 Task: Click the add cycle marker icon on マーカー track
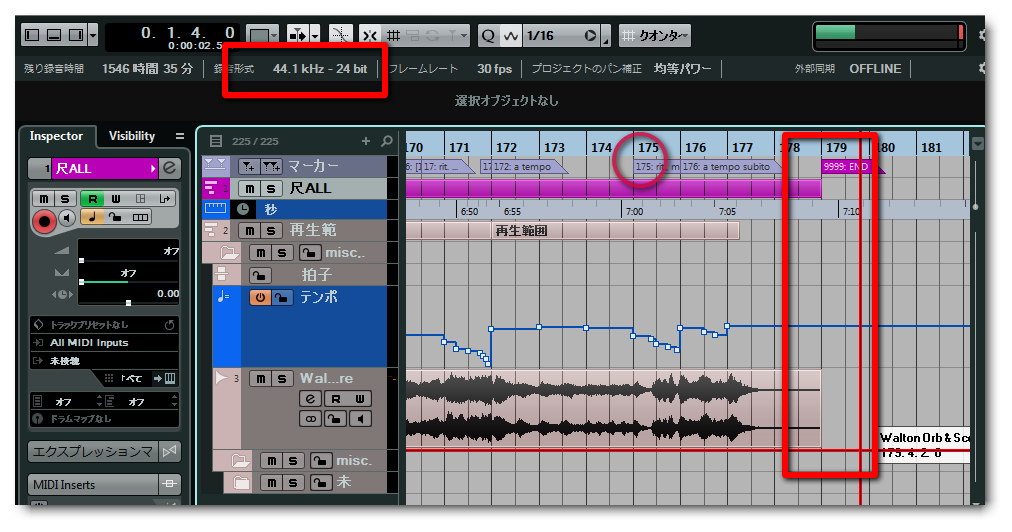pyautogui.click(x=270, y=167)
